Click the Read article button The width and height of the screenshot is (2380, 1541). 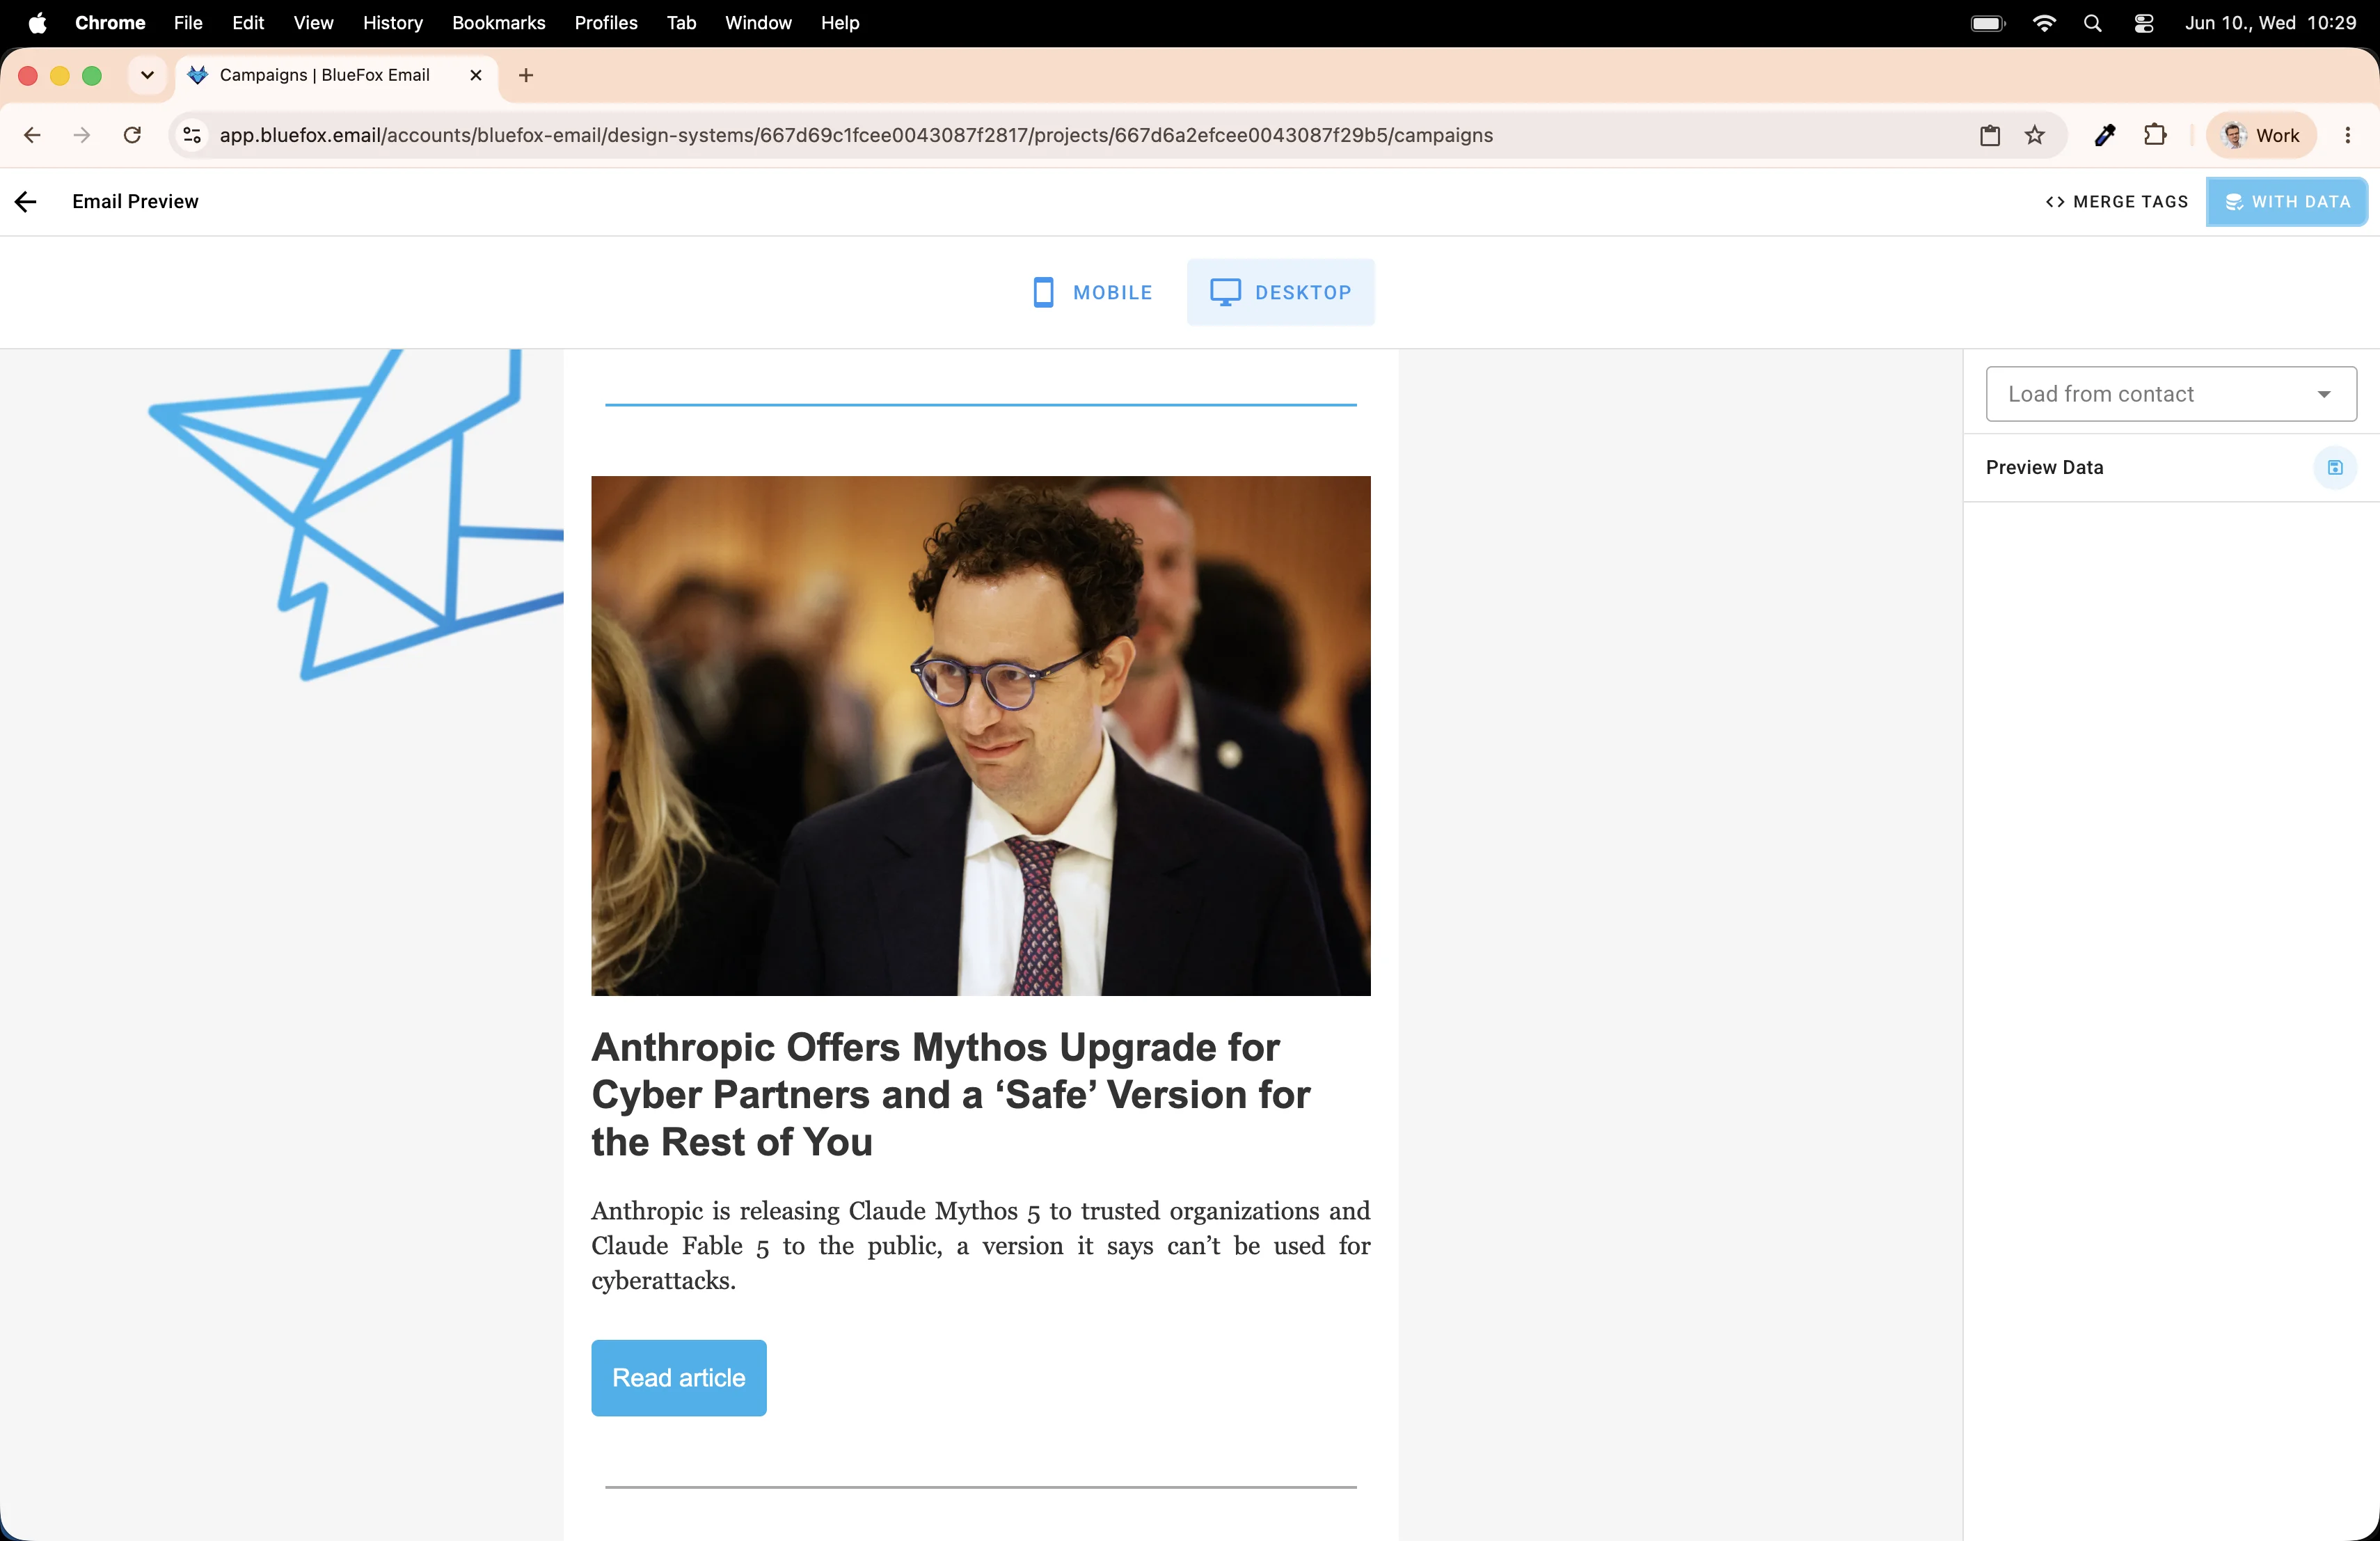(x=679, y=1378)
